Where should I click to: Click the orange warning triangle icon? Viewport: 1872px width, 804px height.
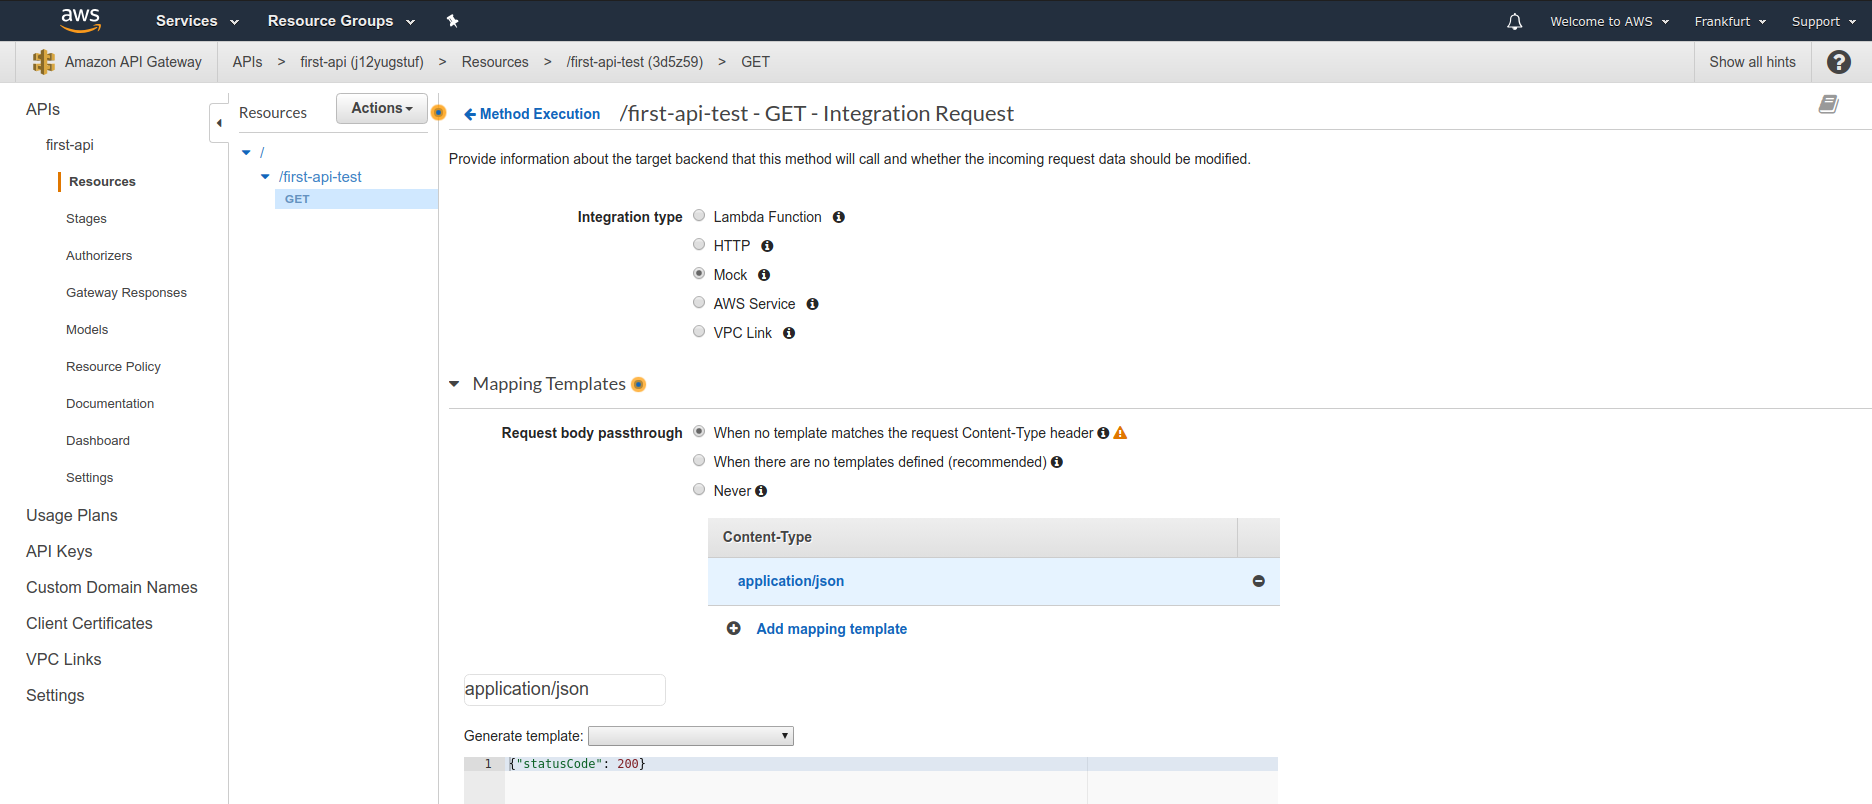[x=1120, y=433]
